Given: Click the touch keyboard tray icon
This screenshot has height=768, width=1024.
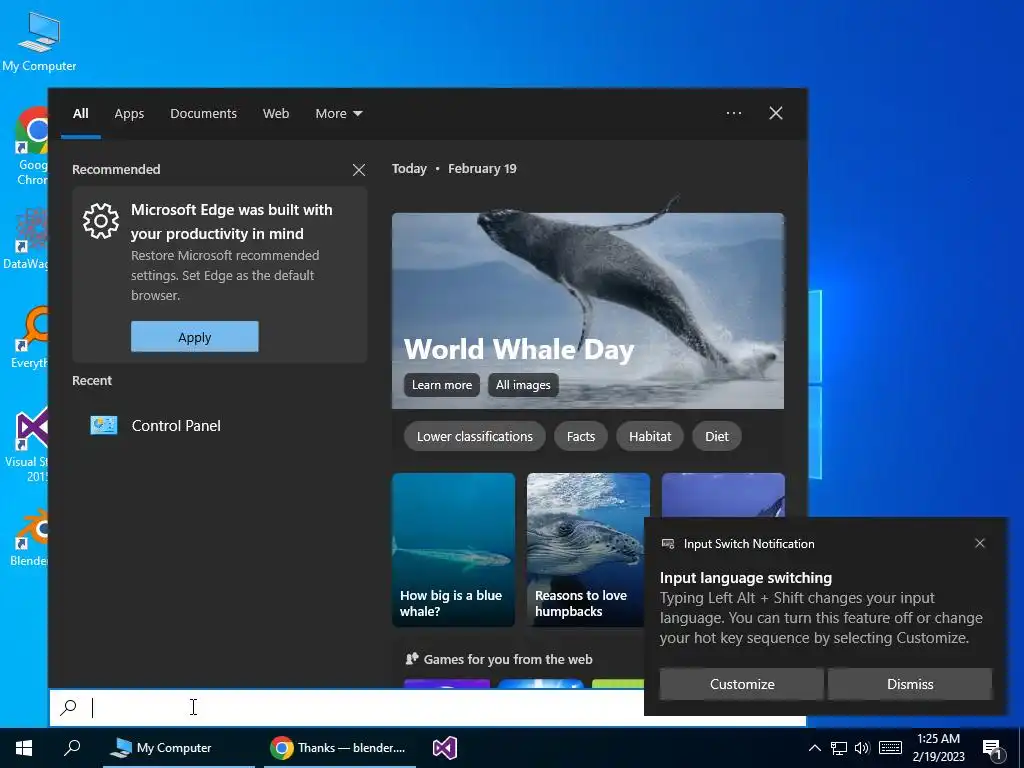Looking at the screenshot, I should [x=890, y=748].
